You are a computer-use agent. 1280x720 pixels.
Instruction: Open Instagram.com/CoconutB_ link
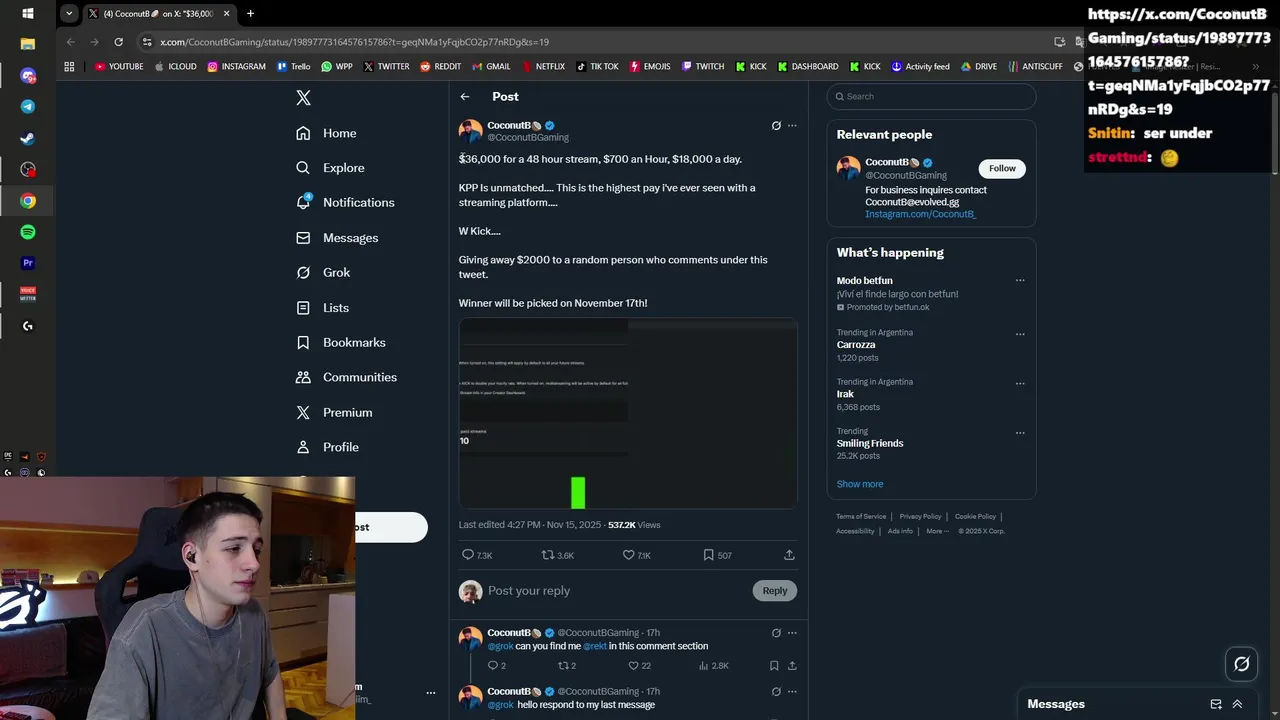[x=920, y=214]
